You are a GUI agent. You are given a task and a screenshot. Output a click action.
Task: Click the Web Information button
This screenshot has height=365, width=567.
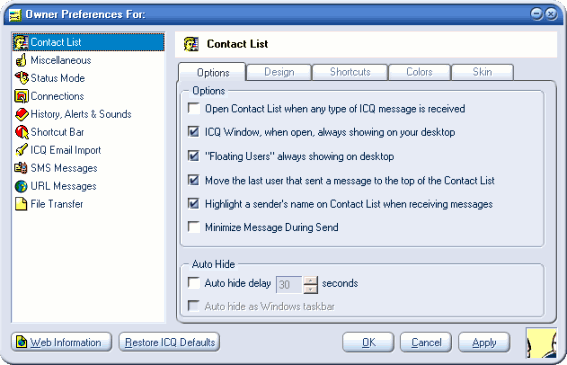61,342
